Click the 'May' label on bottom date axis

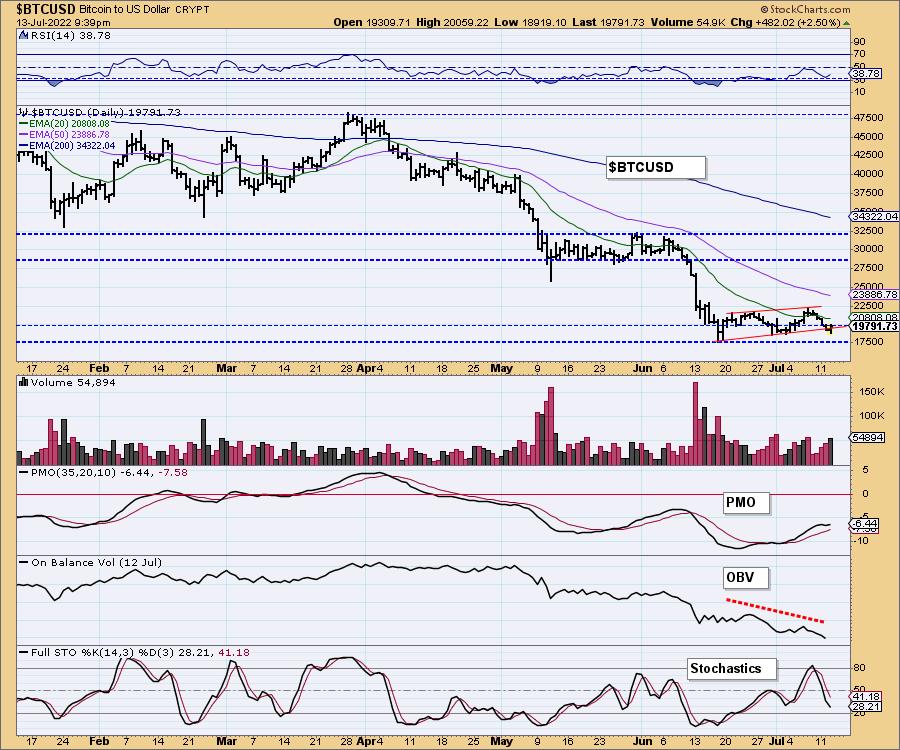(x=502, y=741)
